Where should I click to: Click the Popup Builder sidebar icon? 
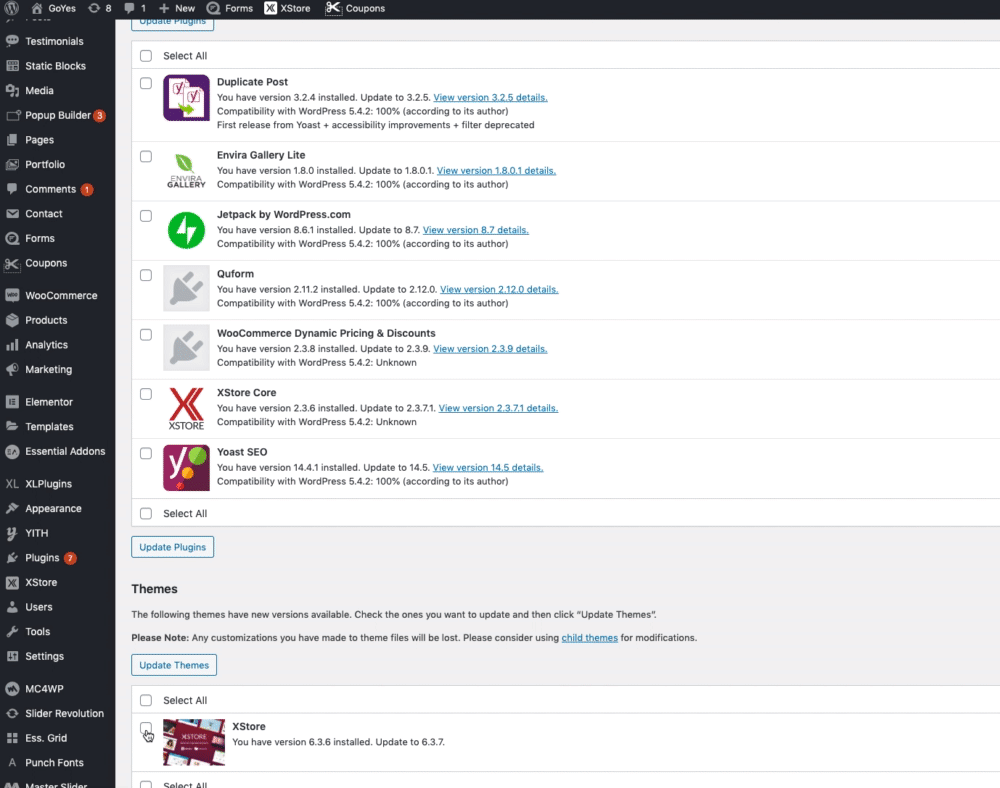pos(12,115)
